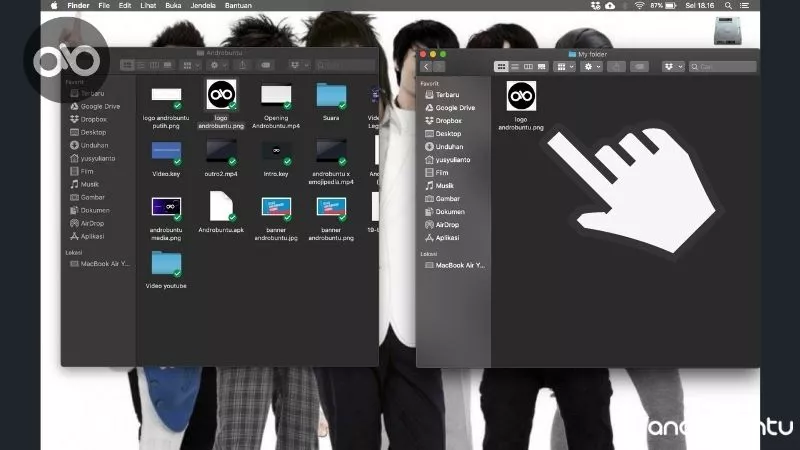Select Androbuntu.apk file
The image size is (800, 450).
[x=221, y=212]
